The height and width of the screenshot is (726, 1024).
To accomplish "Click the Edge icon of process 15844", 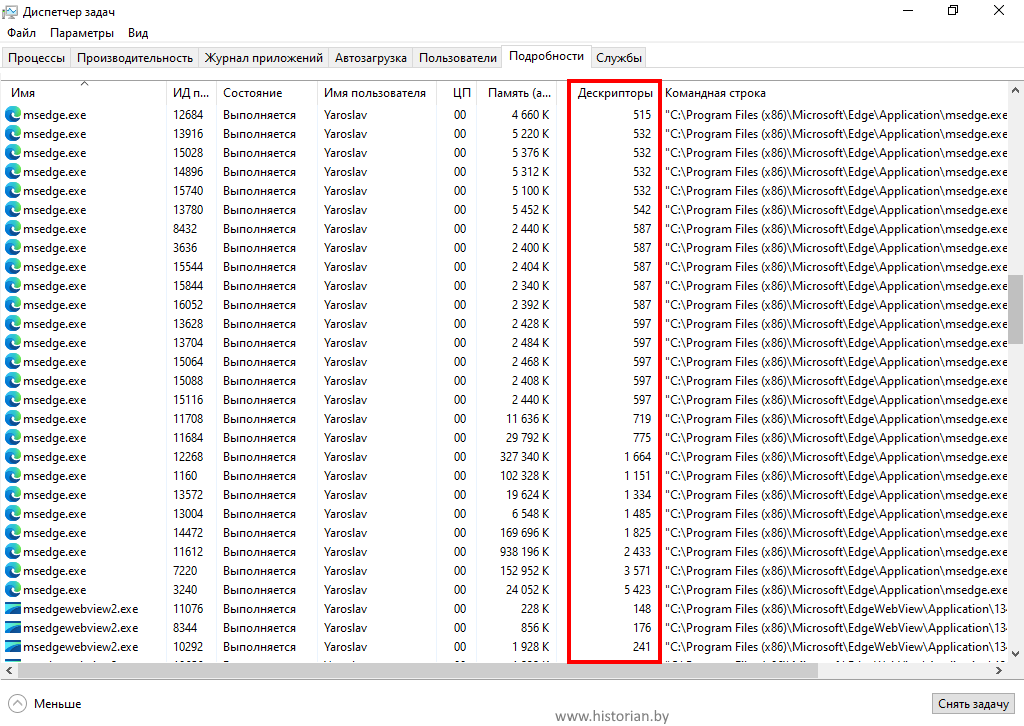I will pyautogui.click(x=13, y=285).
